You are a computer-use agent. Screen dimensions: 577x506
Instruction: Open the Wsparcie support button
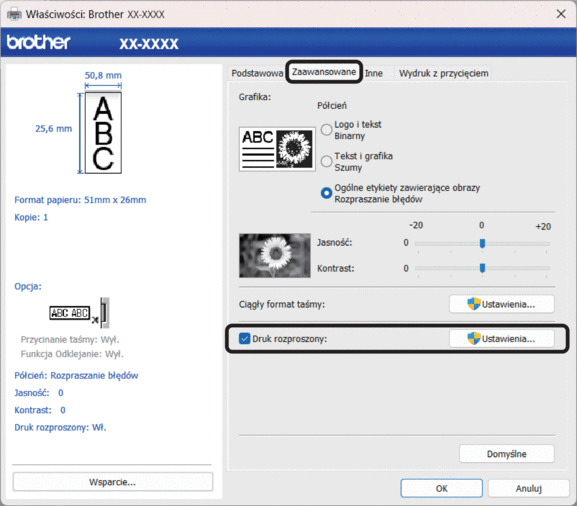coord(113,482)
